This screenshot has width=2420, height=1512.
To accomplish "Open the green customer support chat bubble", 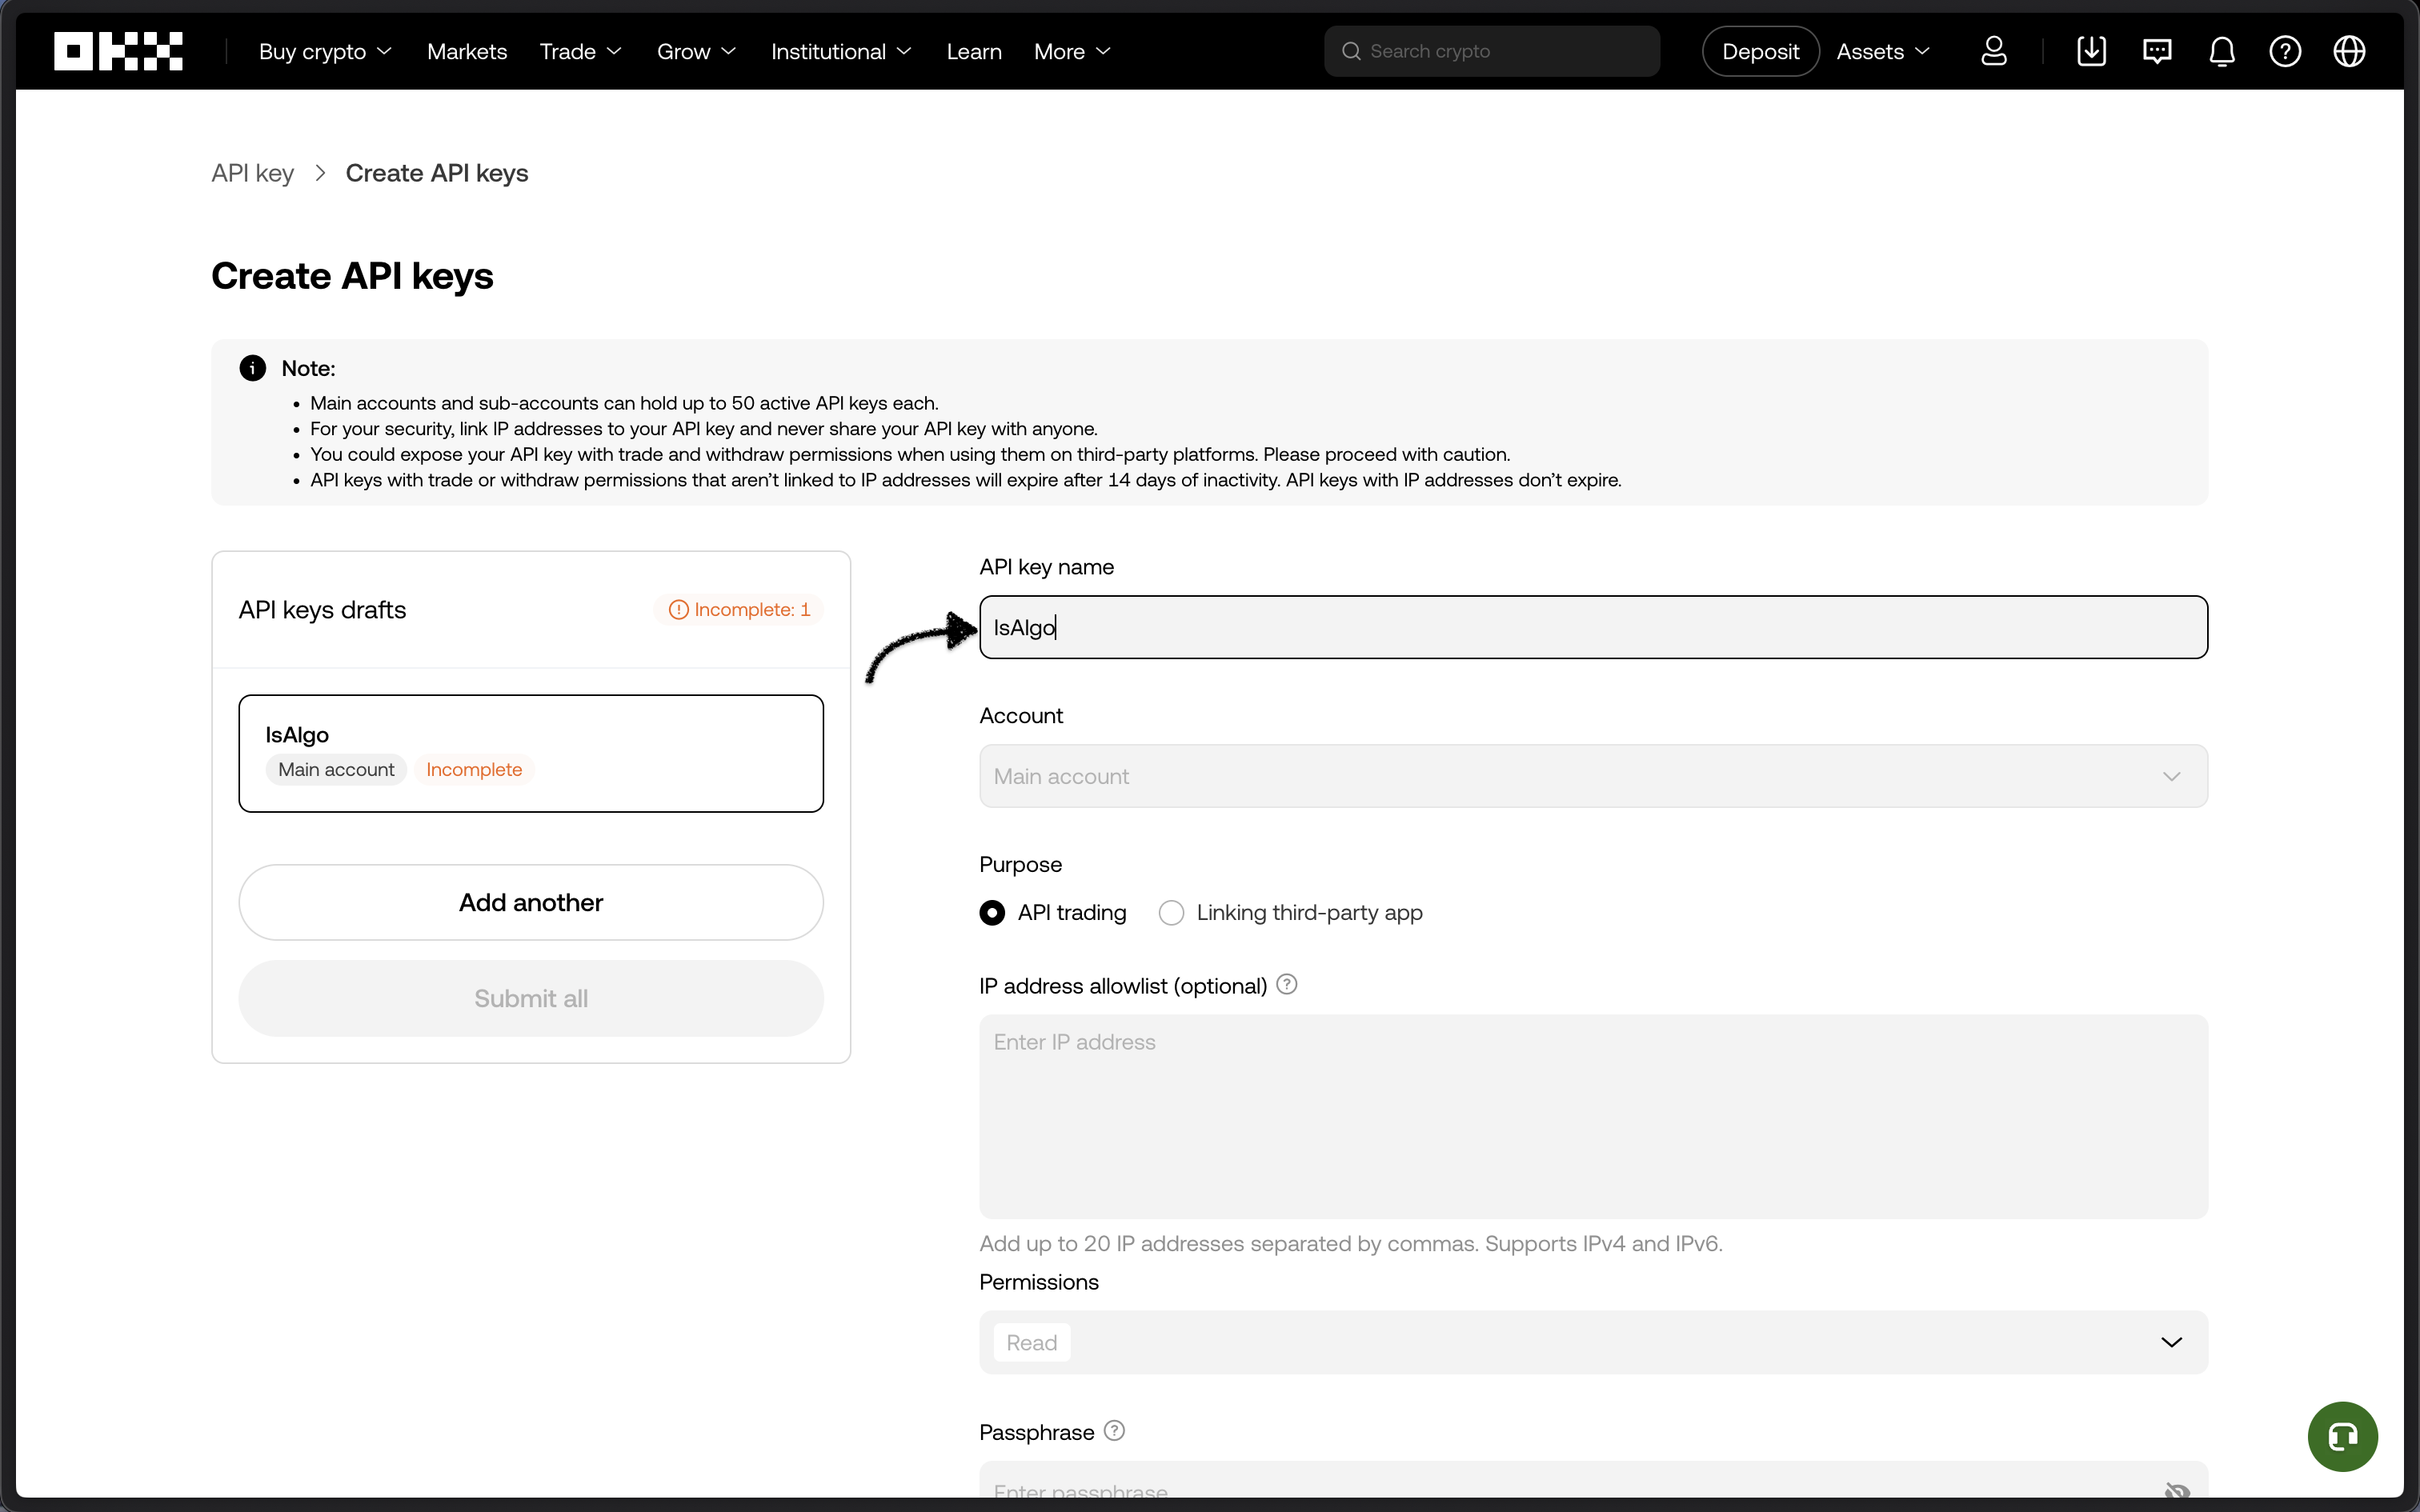I will coord(2342,1436).
